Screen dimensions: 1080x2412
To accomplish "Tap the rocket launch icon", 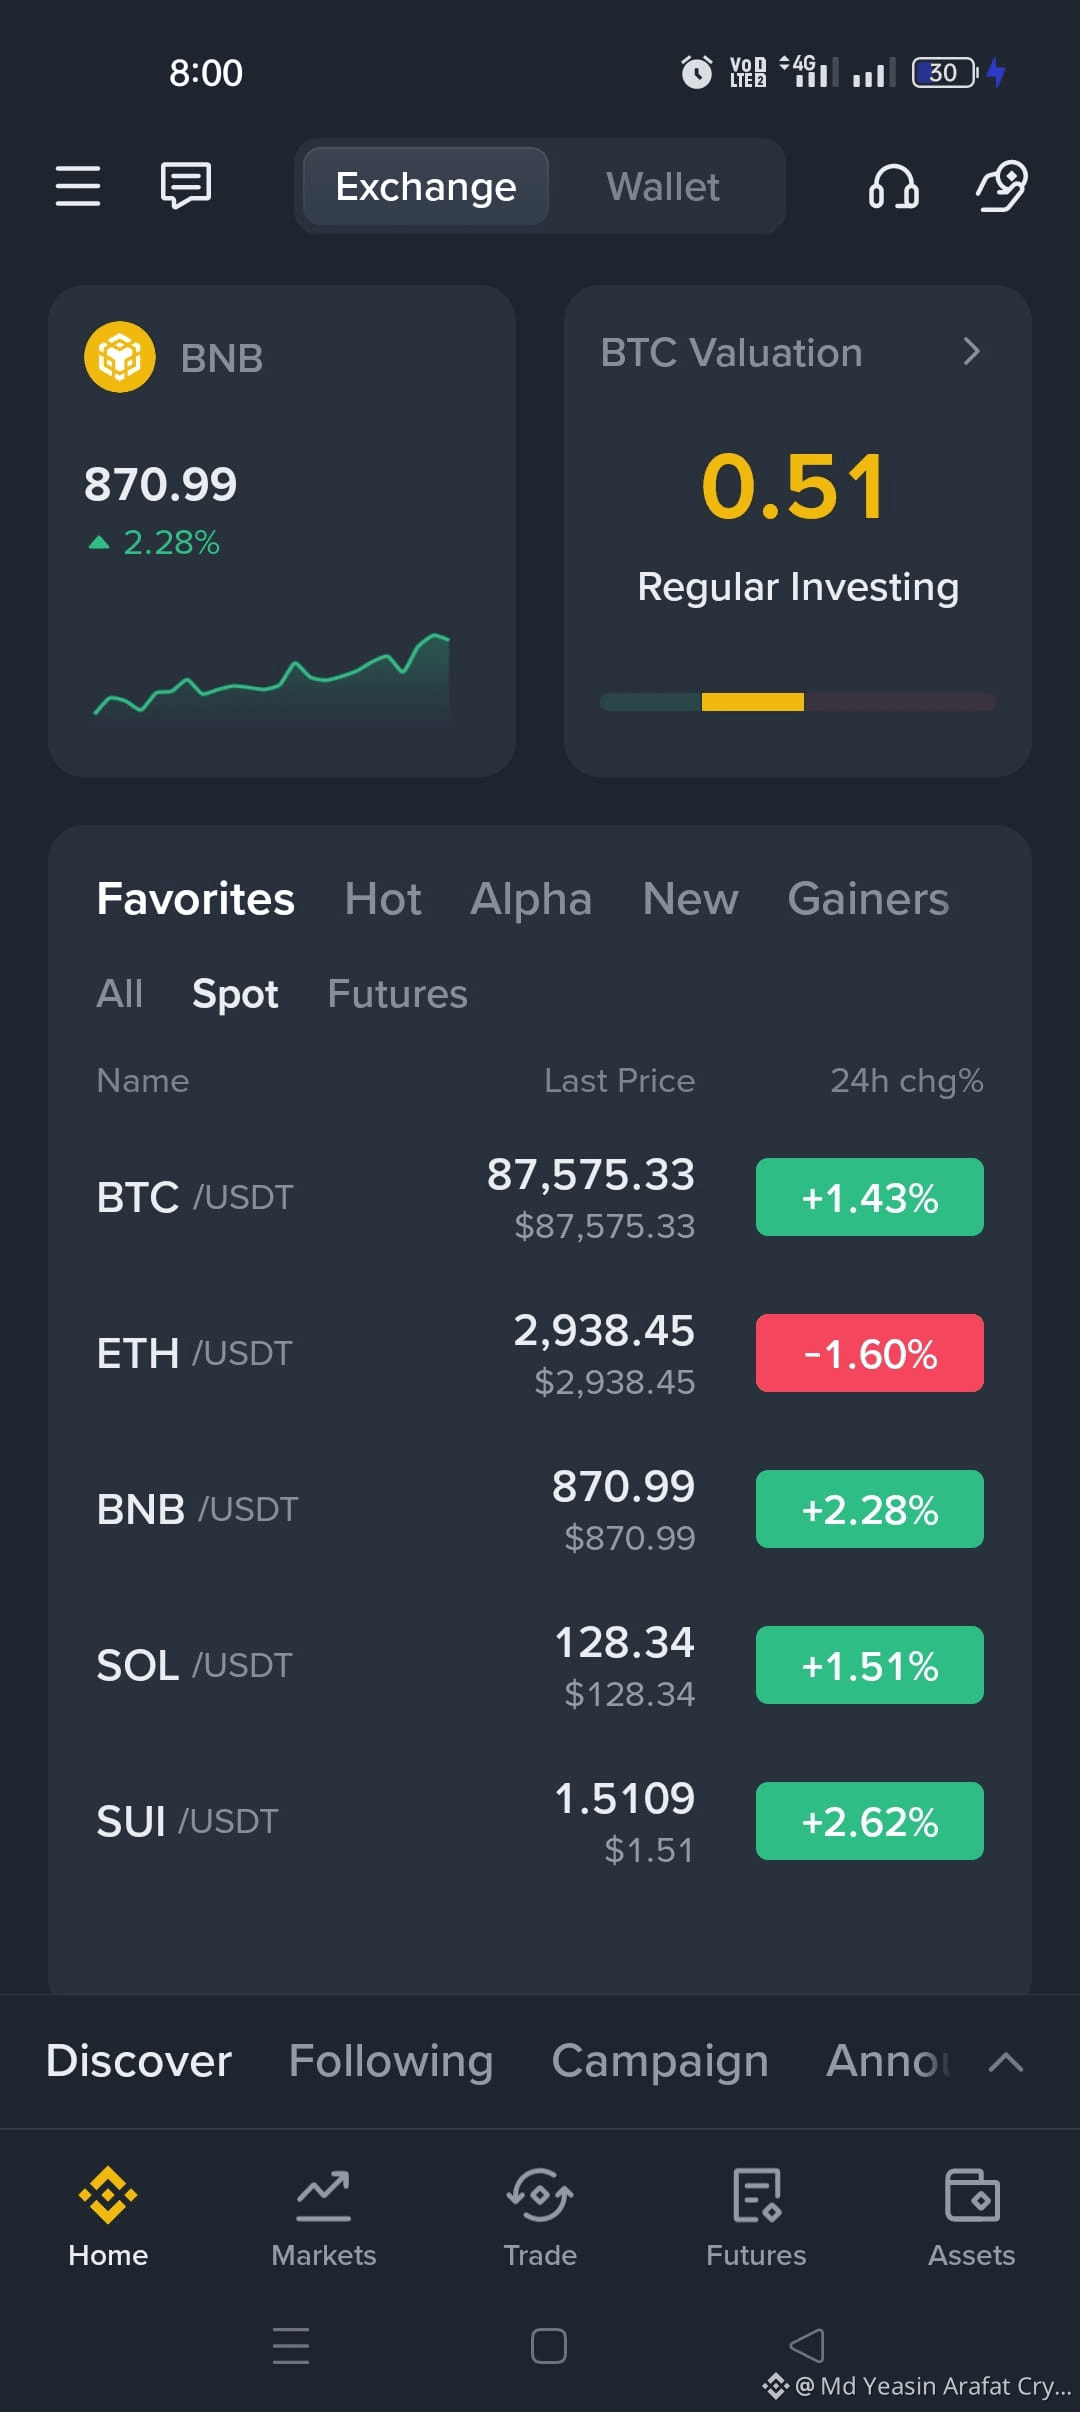I will click(x=1002, y=186).
